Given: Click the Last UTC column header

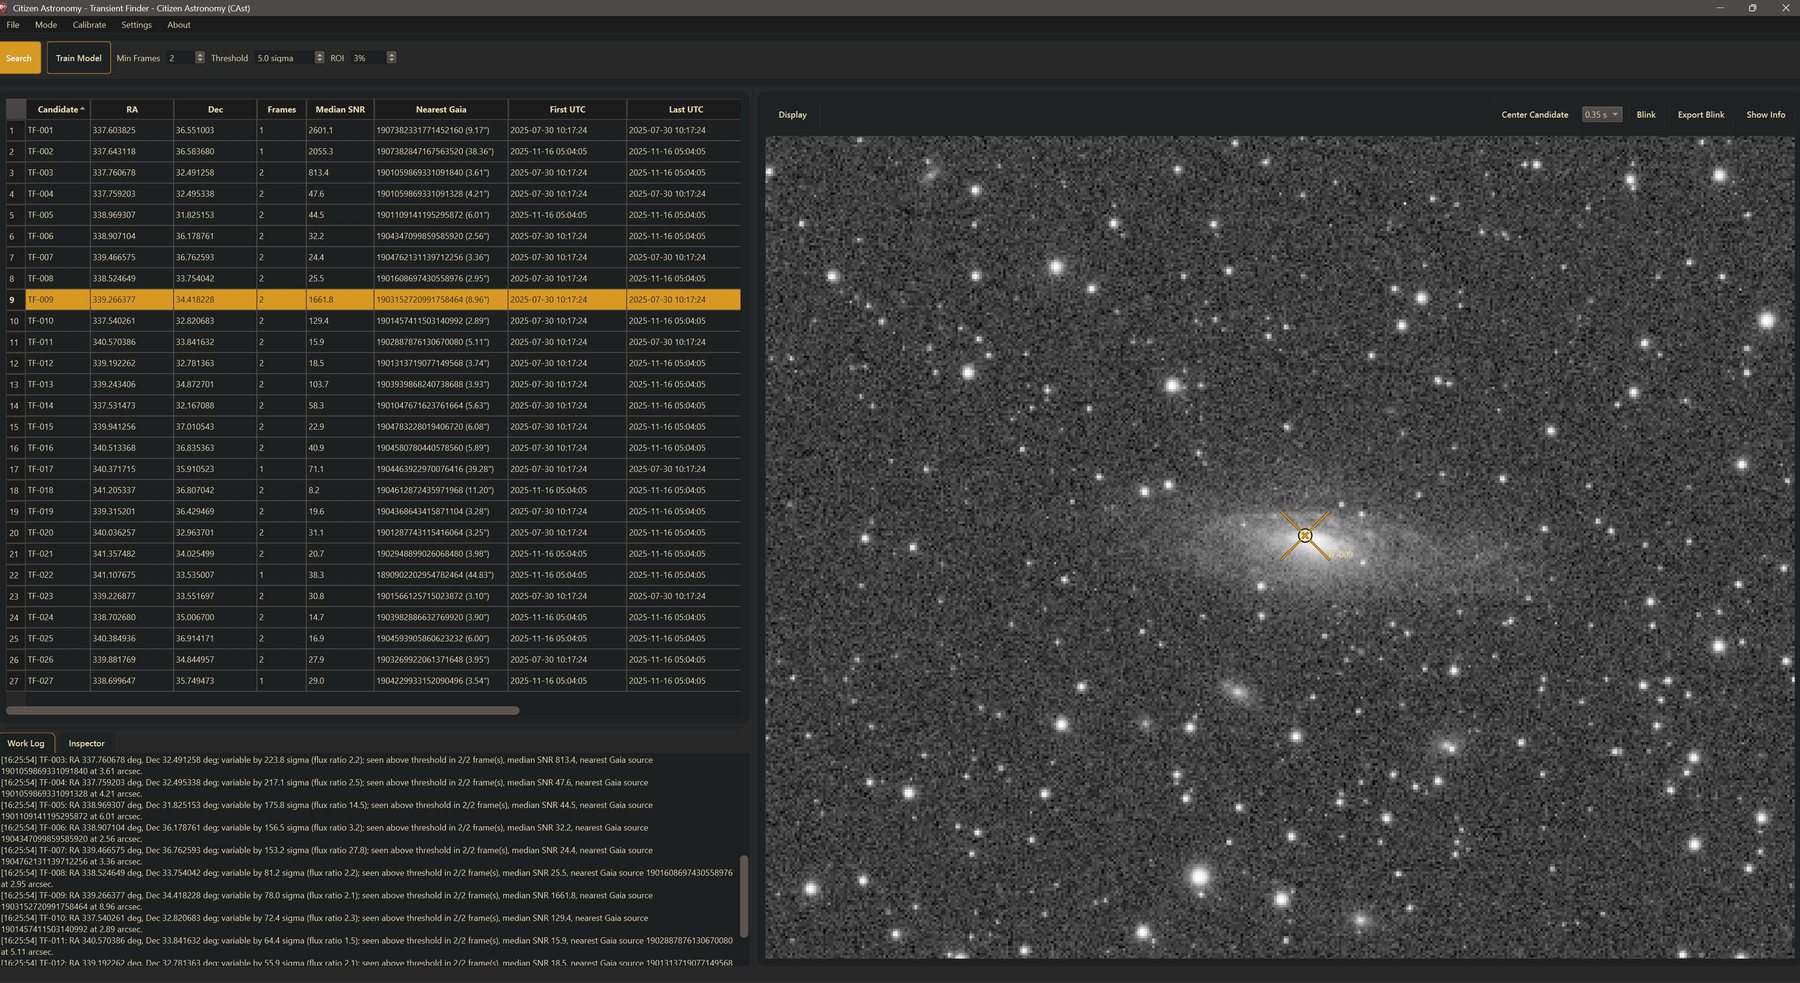Looking at the screenshot, I should pos(685,109).
